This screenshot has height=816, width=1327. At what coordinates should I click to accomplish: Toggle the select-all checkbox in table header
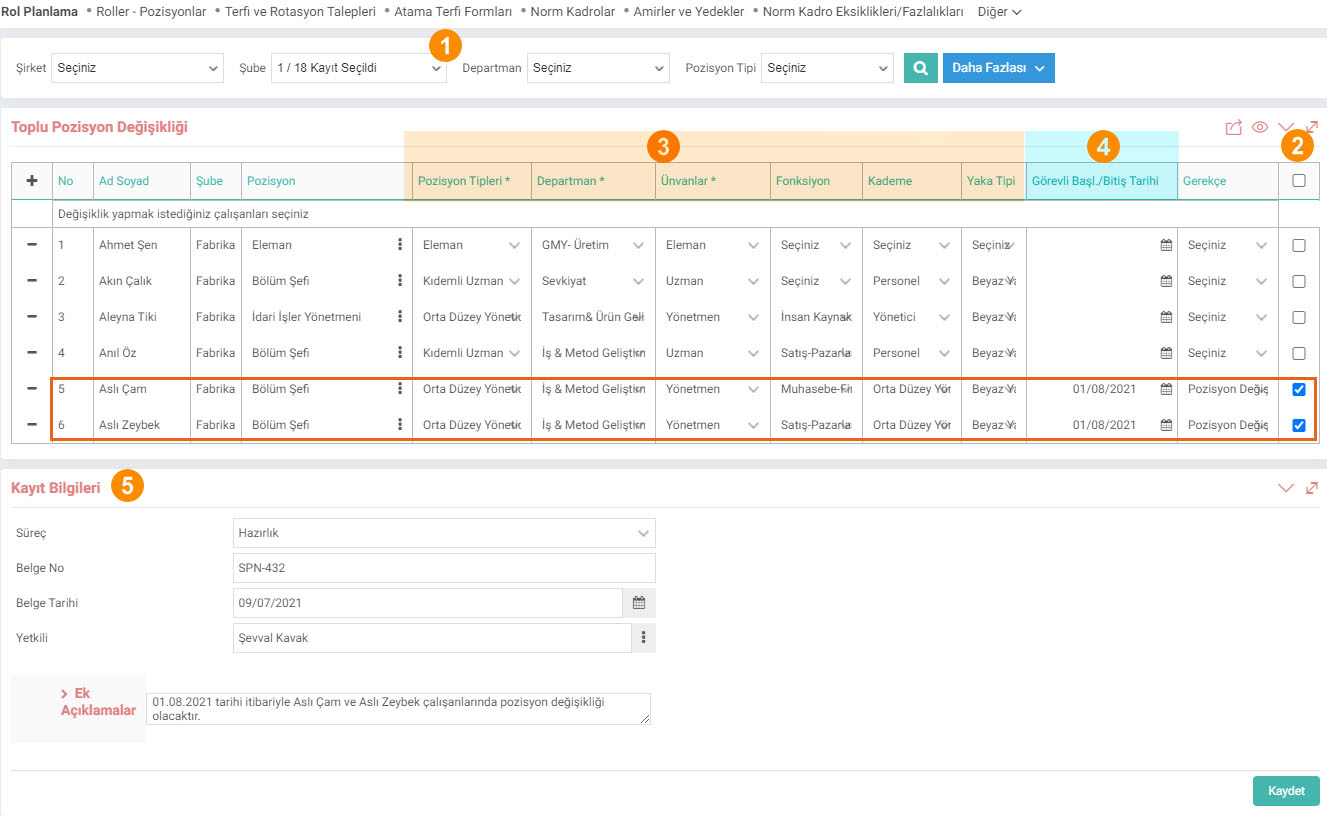coord(1299,181)
